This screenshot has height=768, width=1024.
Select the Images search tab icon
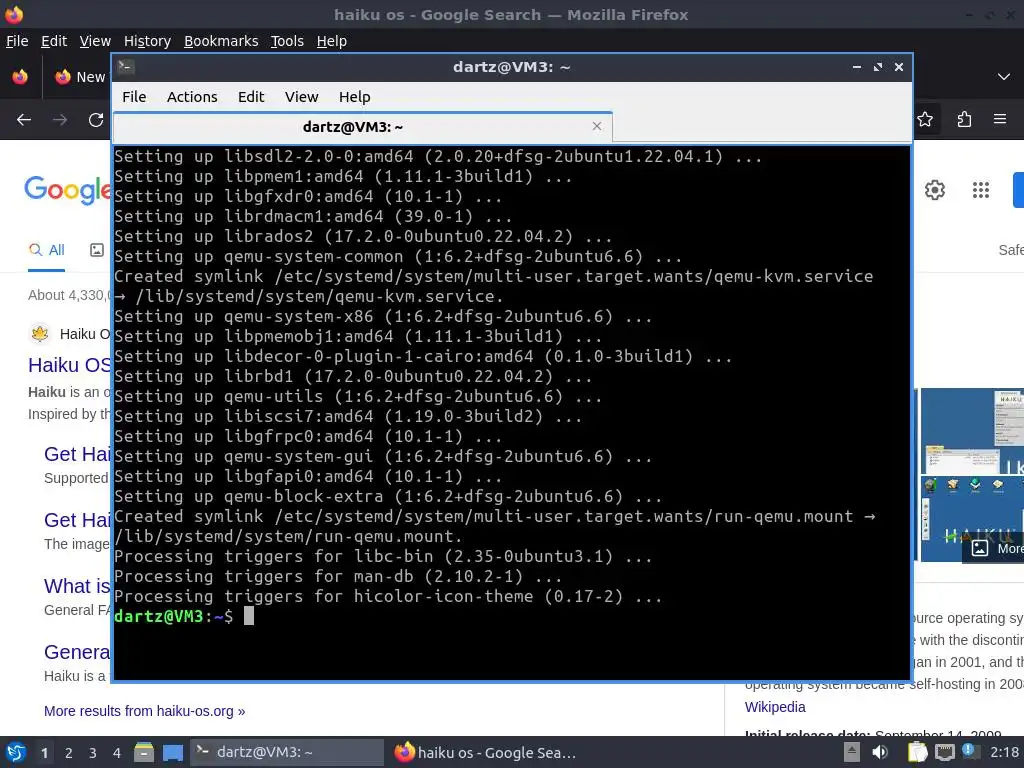[x=97, y=250]
